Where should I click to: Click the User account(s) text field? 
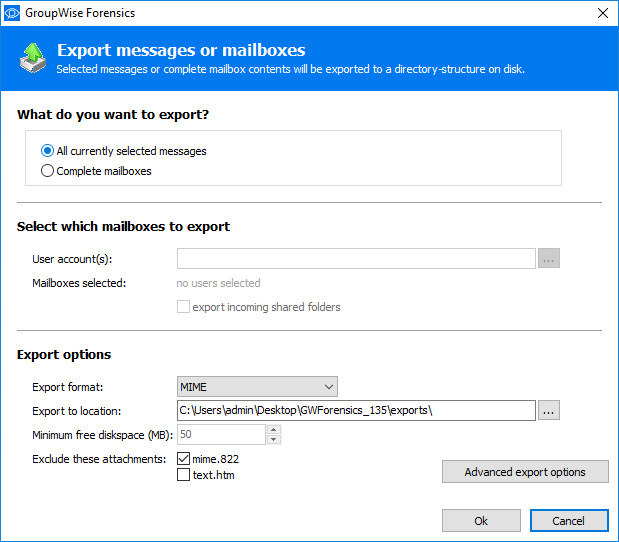(356, 259)
